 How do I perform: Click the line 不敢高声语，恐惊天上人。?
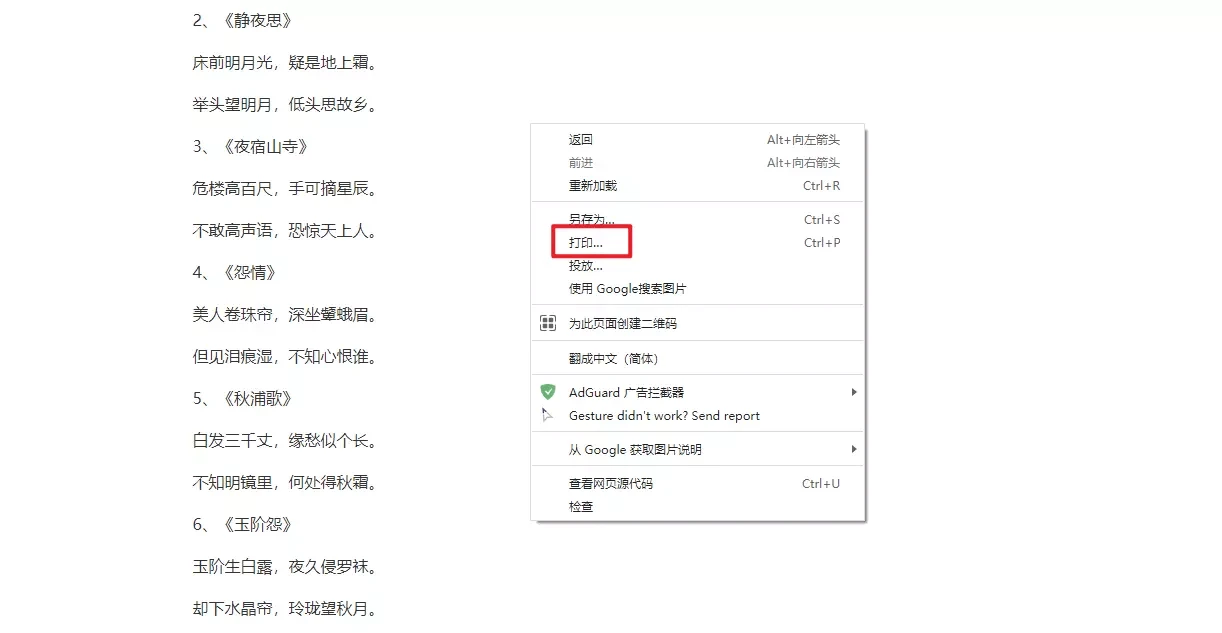287,230
